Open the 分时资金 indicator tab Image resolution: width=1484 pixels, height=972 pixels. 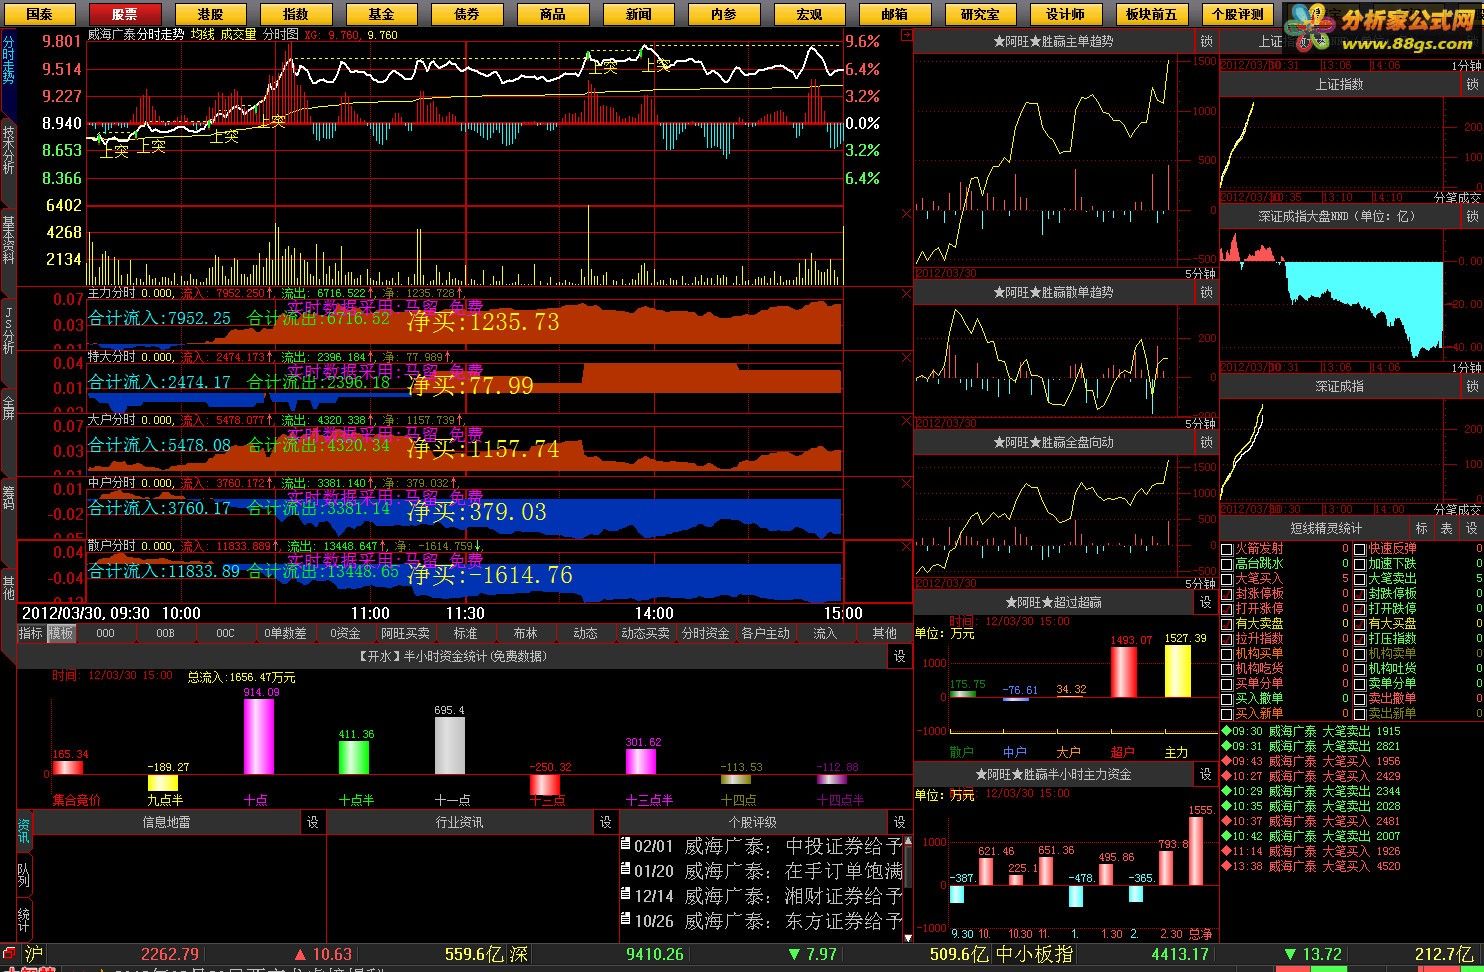point(705,633)
